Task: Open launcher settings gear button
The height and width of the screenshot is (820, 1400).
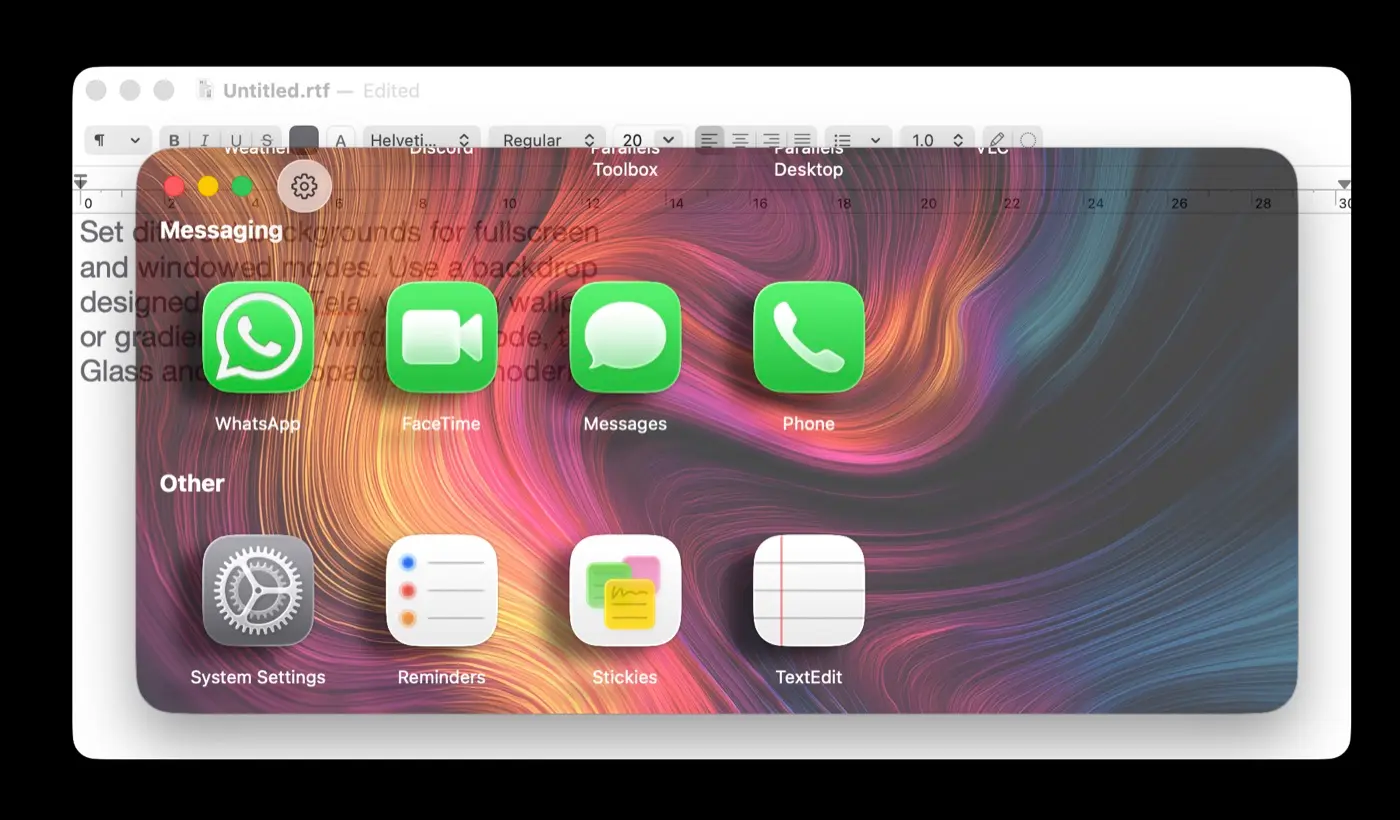Action: click(x=304, y=185)
